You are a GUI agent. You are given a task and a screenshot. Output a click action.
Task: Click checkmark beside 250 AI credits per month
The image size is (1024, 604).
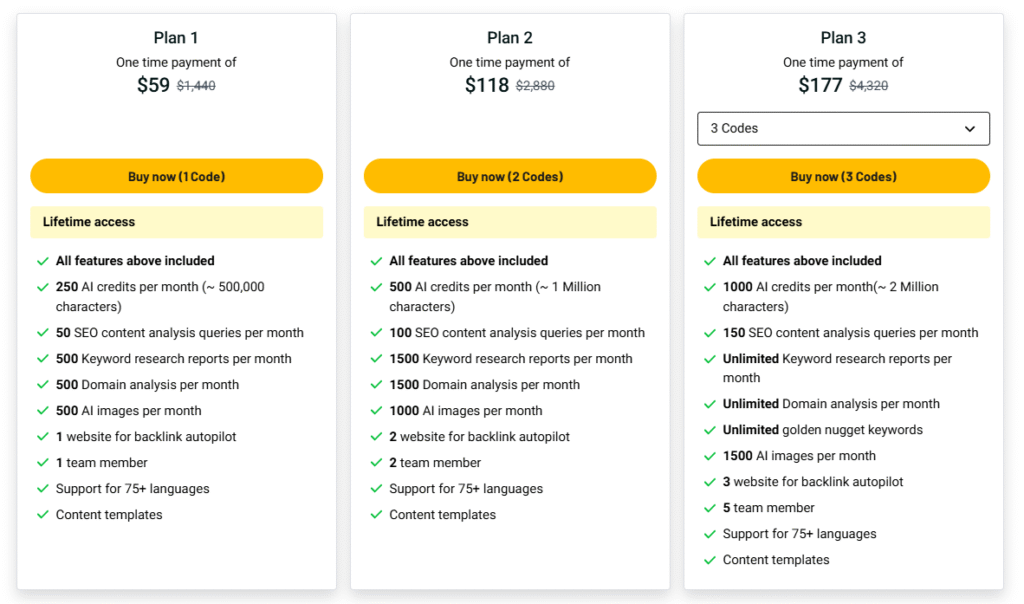[x=43, y=287]
